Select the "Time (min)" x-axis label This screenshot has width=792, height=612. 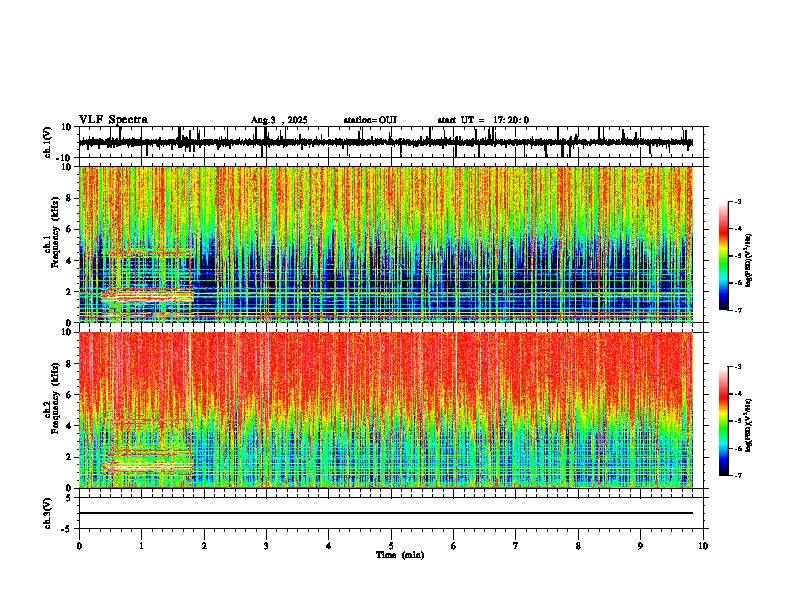(400, 555)
